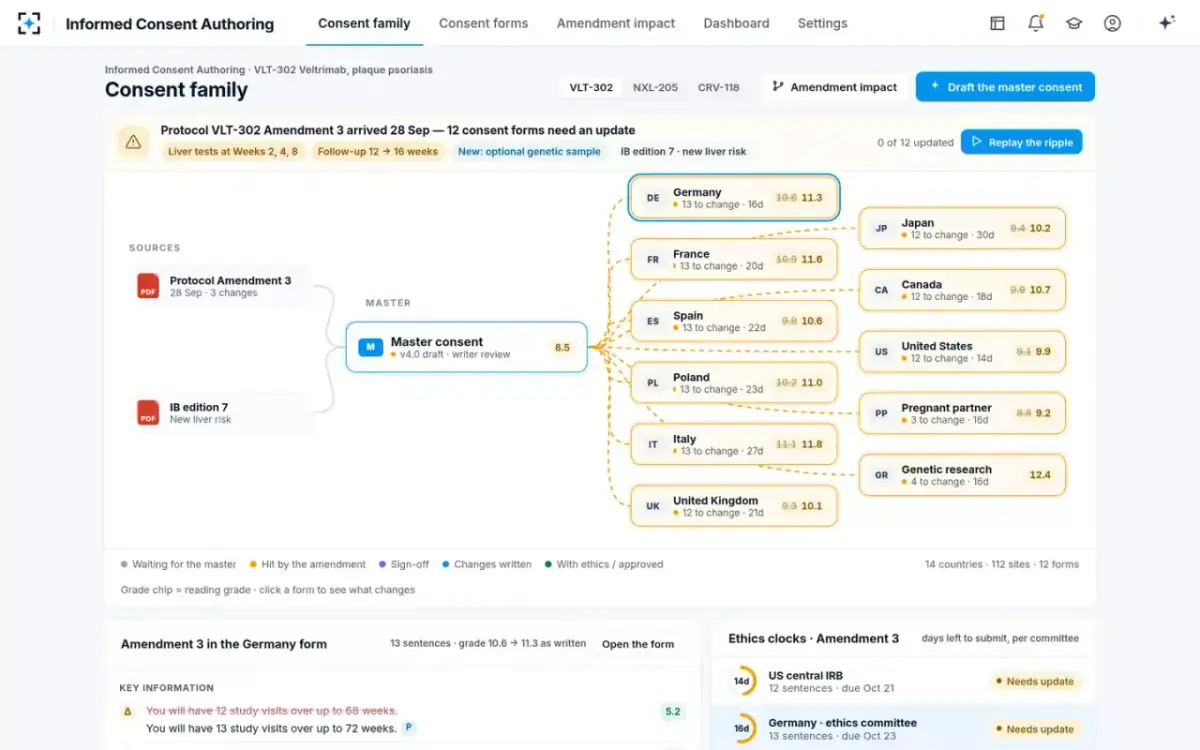This screenshot has height=750, width=1200.
Task: Click the IT country badge
Action: coord(653,445)
